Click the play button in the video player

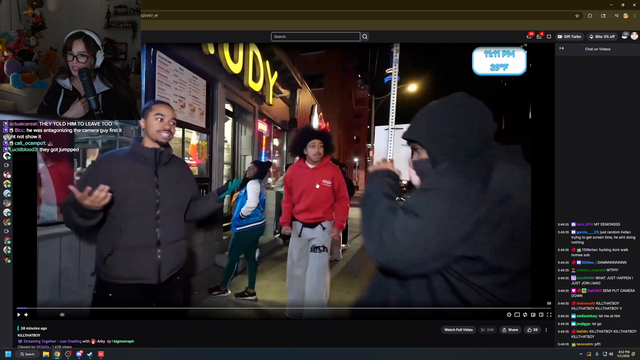19,315
